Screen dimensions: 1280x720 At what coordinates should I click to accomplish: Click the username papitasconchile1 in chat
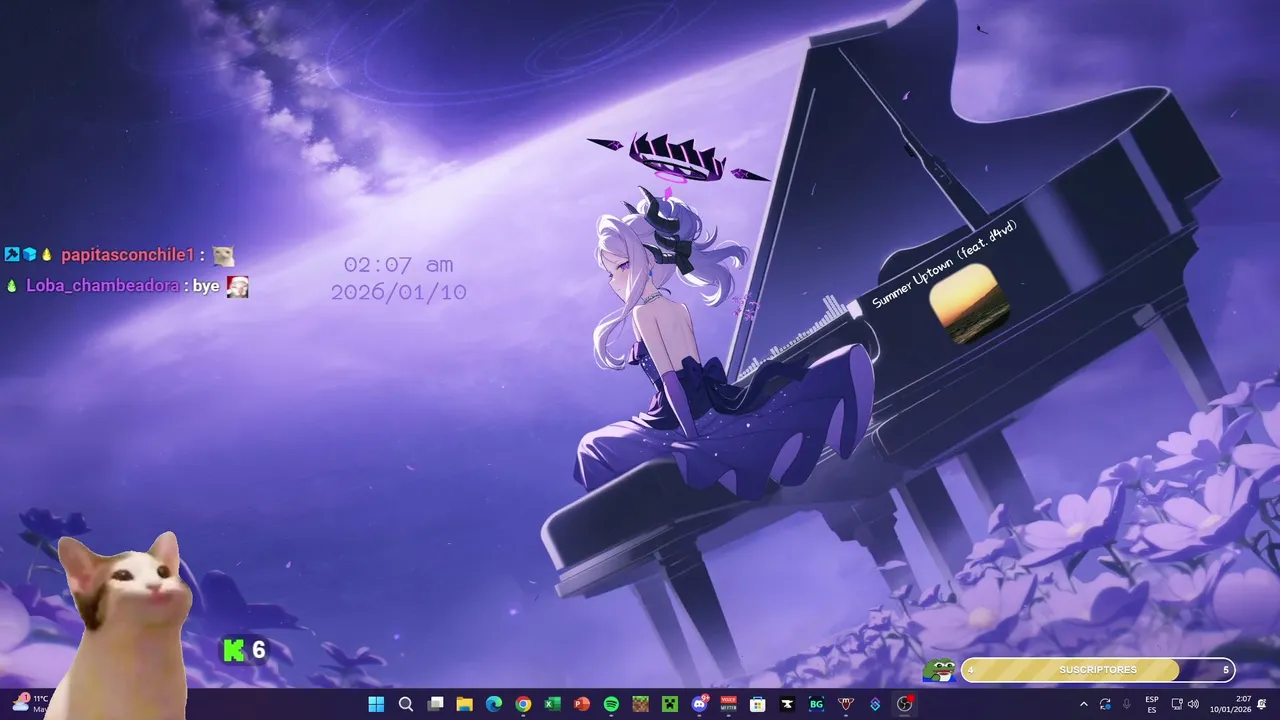[x=128, y=255]
